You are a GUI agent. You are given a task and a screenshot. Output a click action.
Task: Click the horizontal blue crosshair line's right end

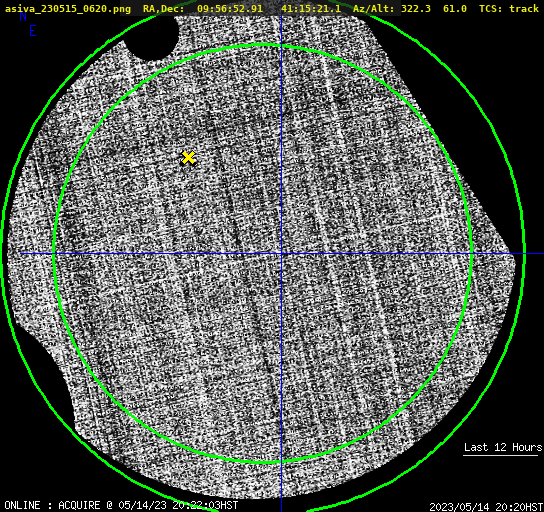[534, 254]
